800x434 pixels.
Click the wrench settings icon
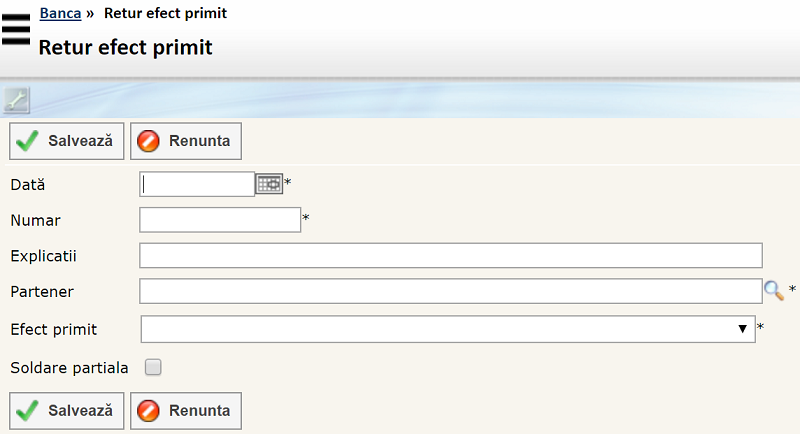[17, 99]
